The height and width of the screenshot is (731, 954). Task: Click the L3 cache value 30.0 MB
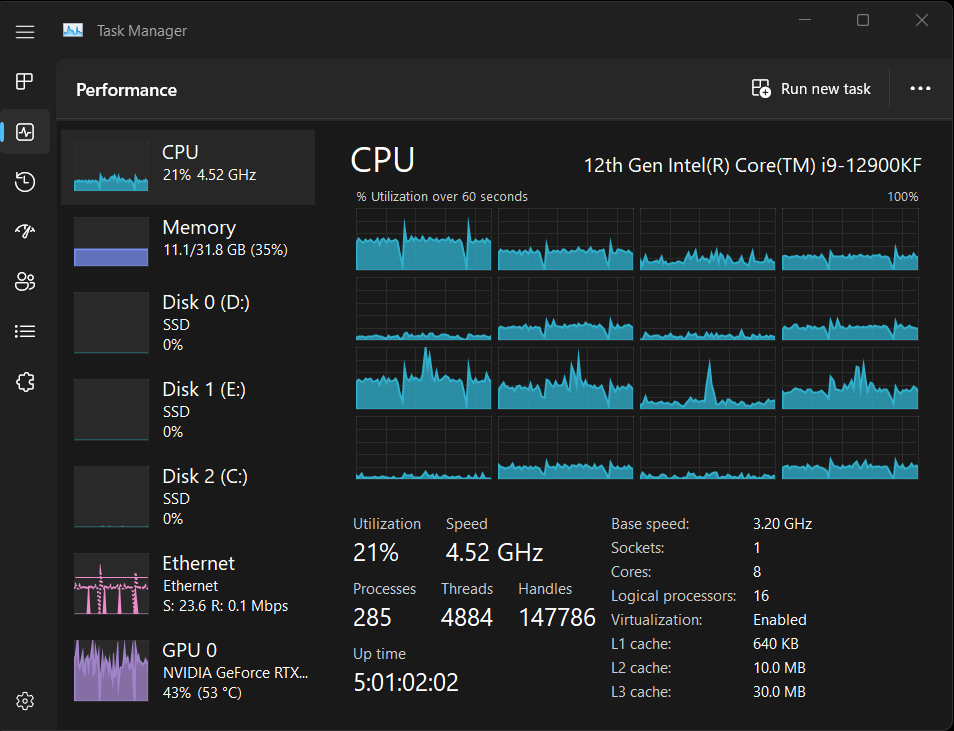779,692
